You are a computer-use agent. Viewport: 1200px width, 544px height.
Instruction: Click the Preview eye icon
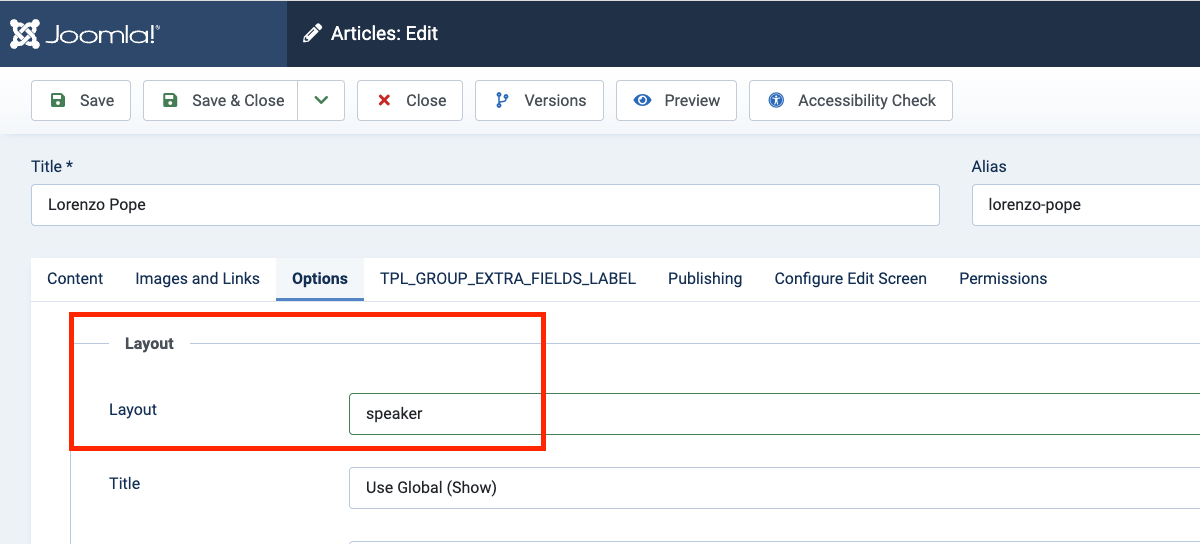click(643, 100)
